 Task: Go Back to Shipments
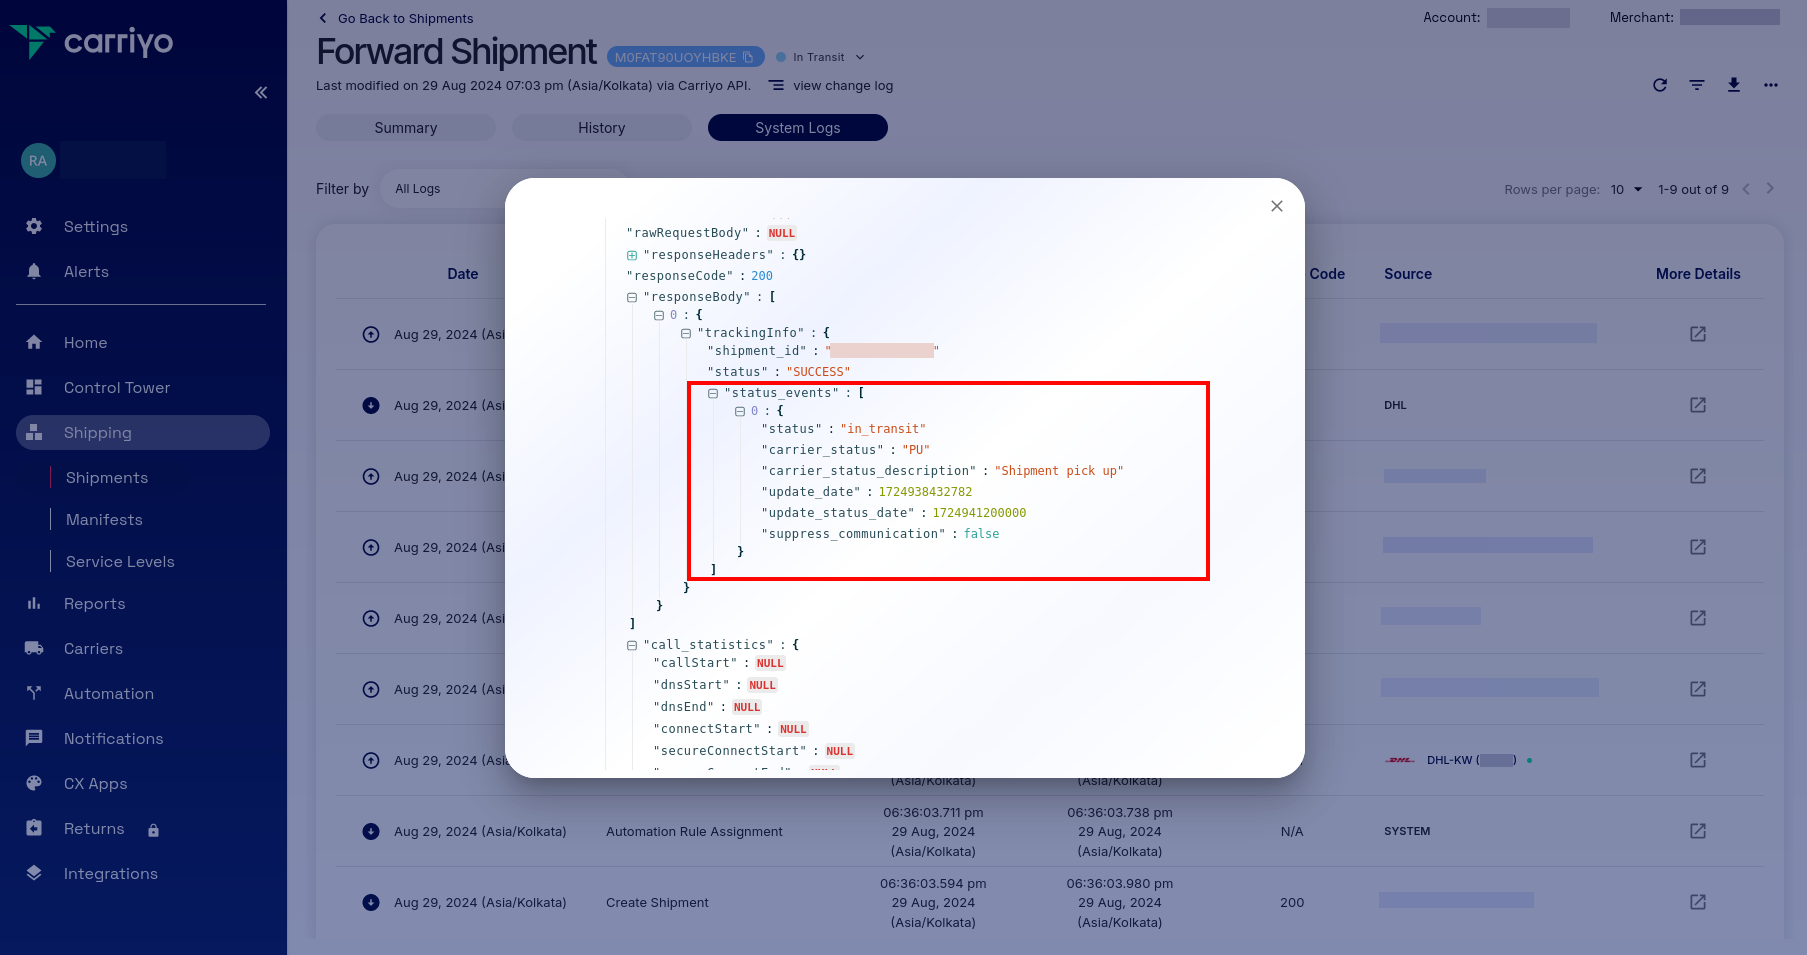[x=395, y=18]
